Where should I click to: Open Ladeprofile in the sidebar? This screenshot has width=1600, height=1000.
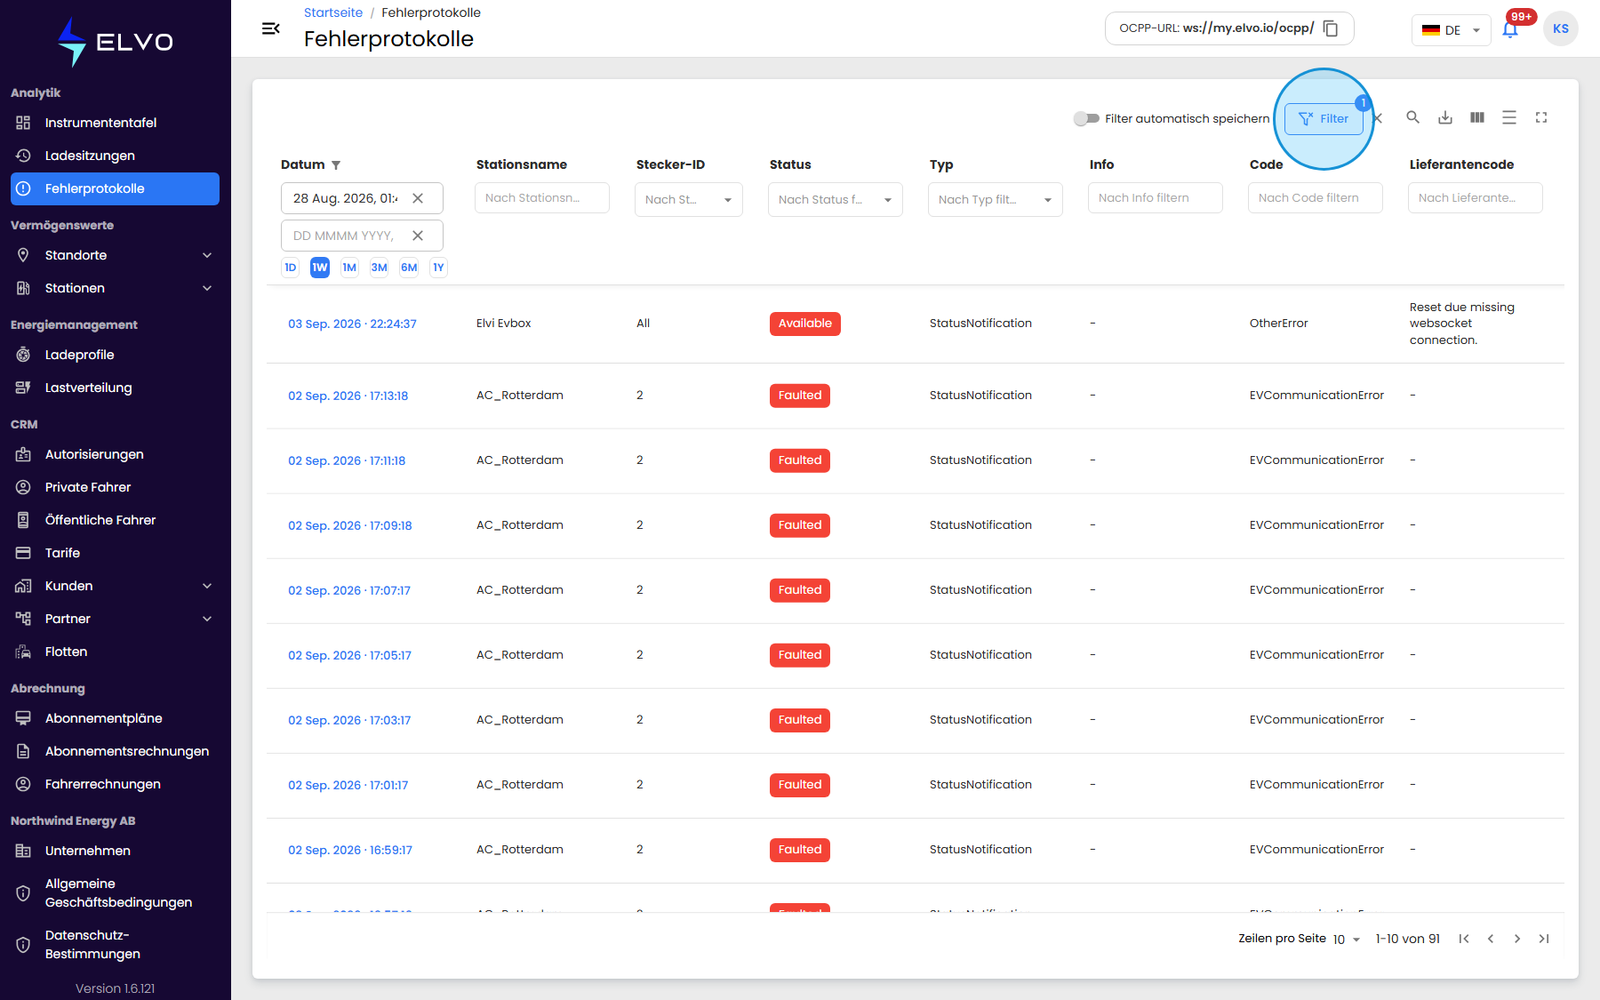pos(115,354)
